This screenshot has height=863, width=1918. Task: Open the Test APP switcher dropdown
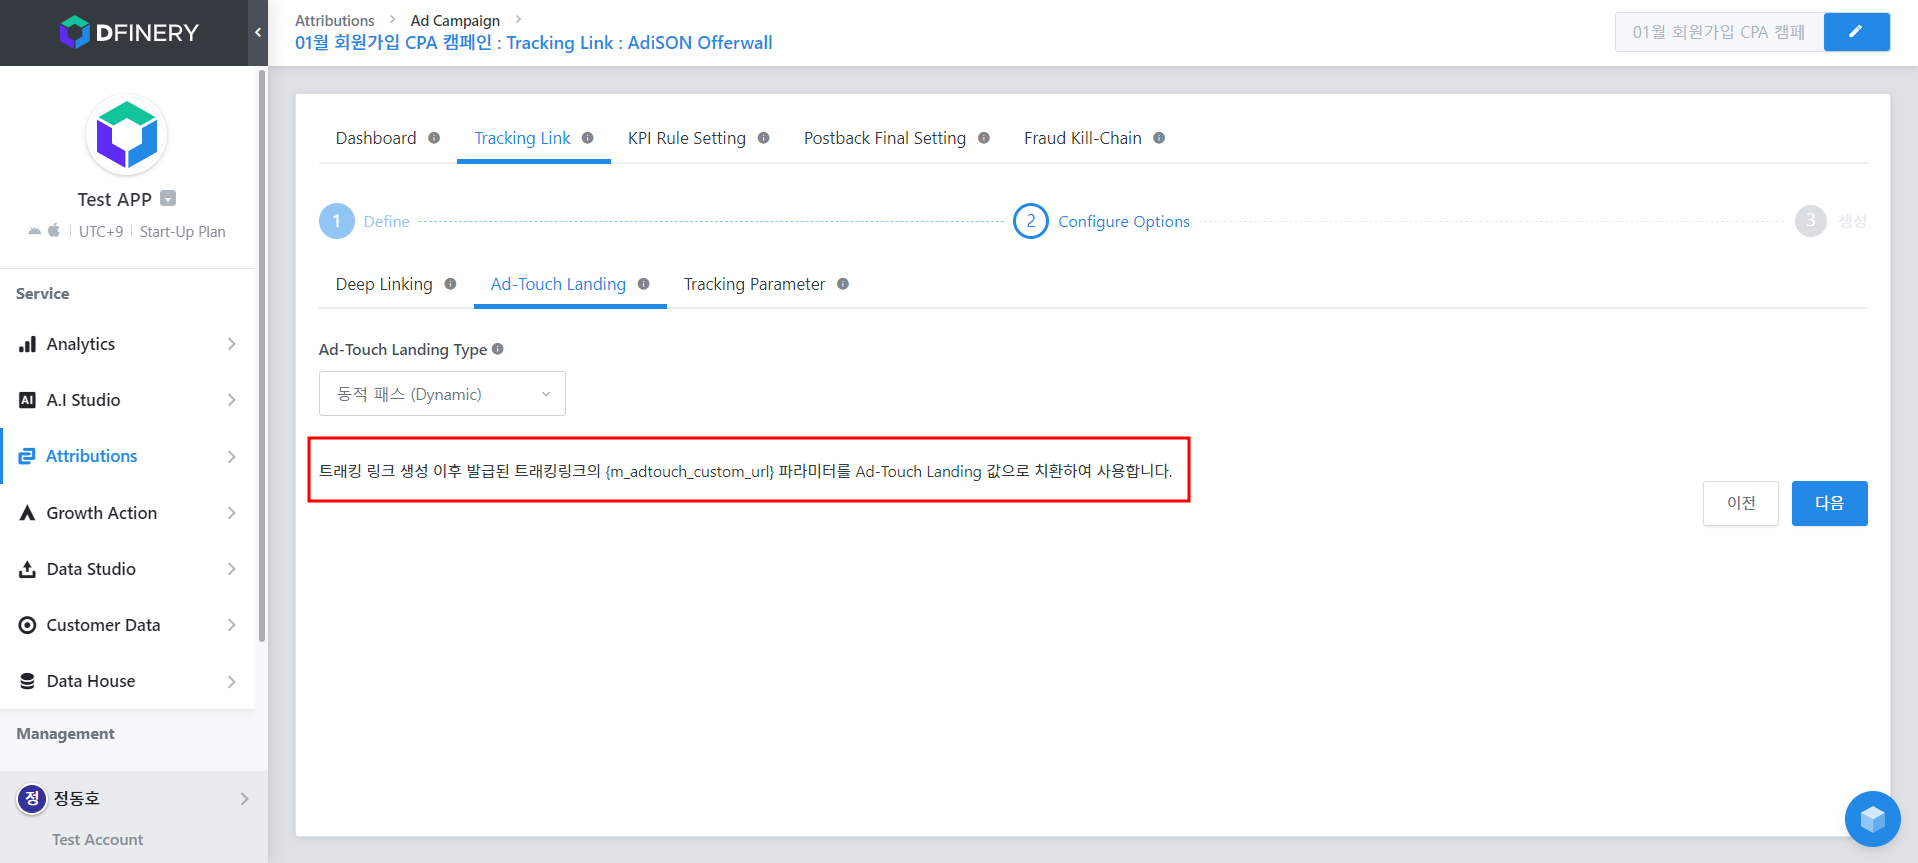(168, 198)
